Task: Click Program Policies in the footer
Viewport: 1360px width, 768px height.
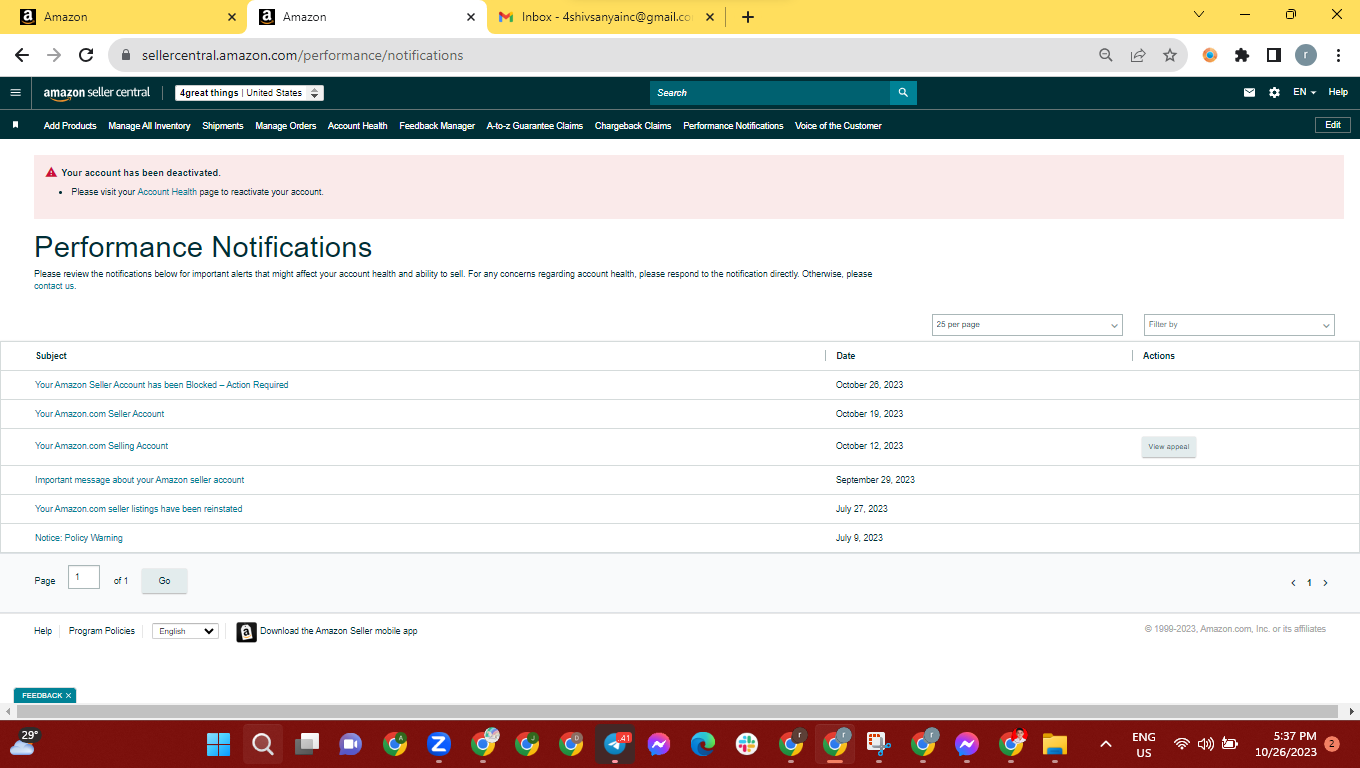Action: coord(102,631)
